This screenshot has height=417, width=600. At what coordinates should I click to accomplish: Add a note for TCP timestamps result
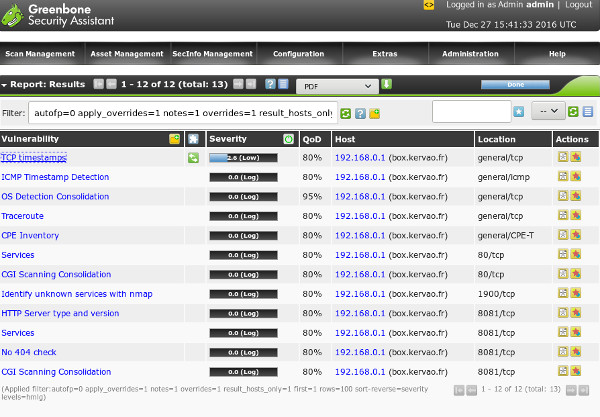pos(563,157)
